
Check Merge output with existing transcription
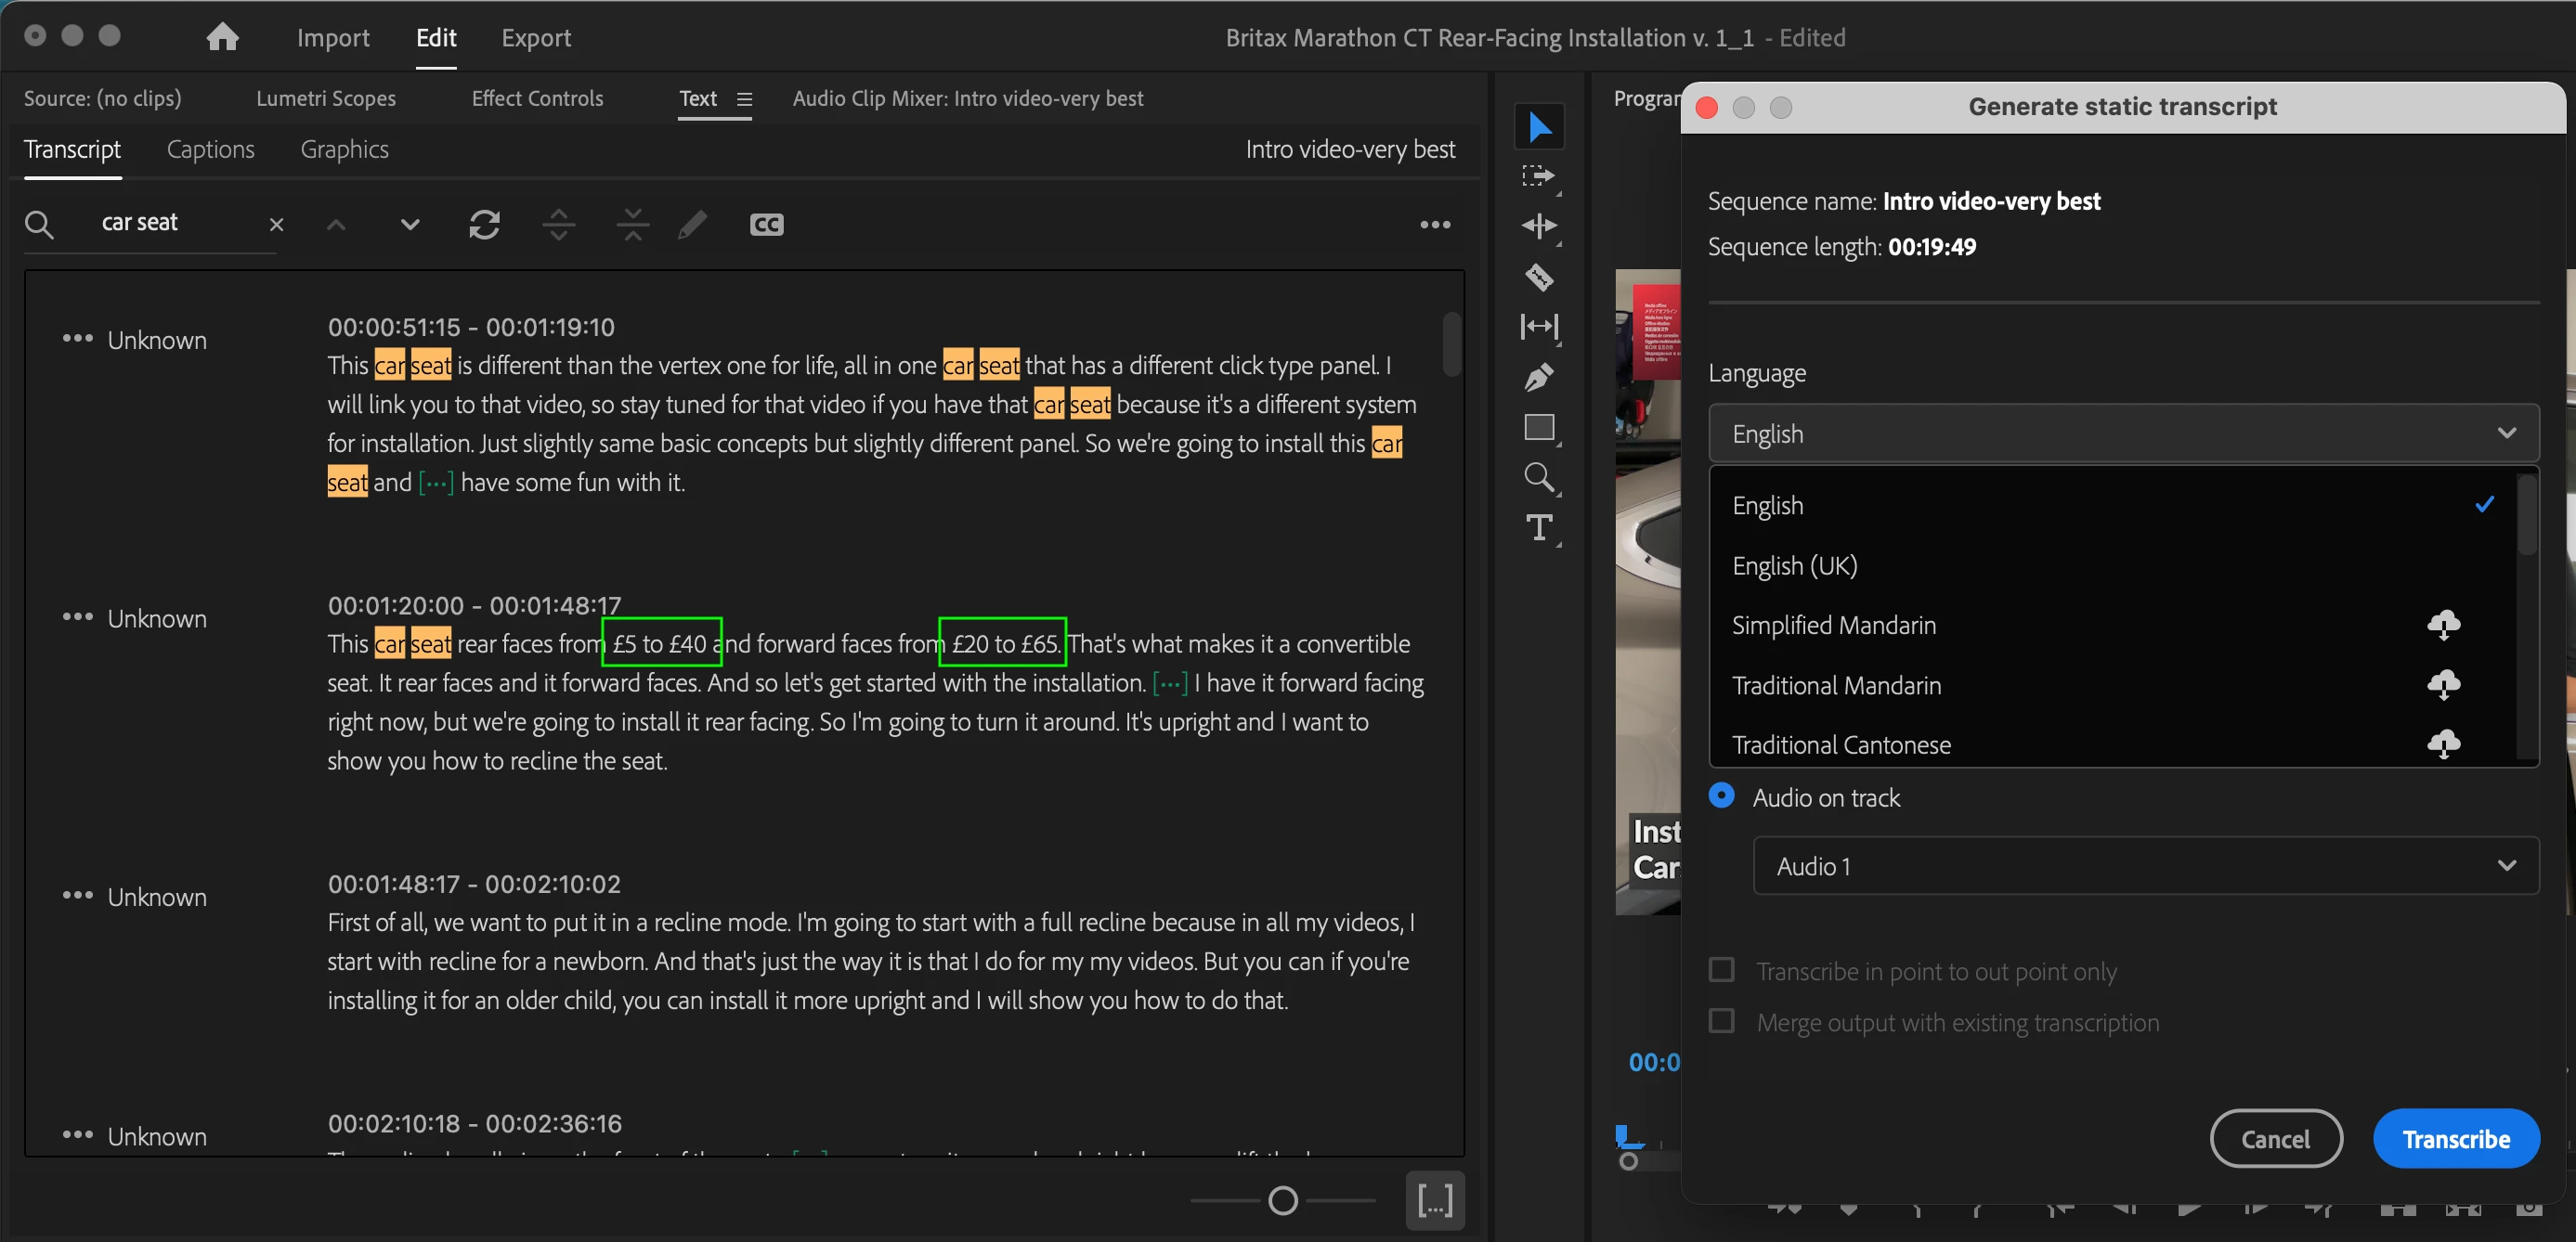(1721, 1021)
